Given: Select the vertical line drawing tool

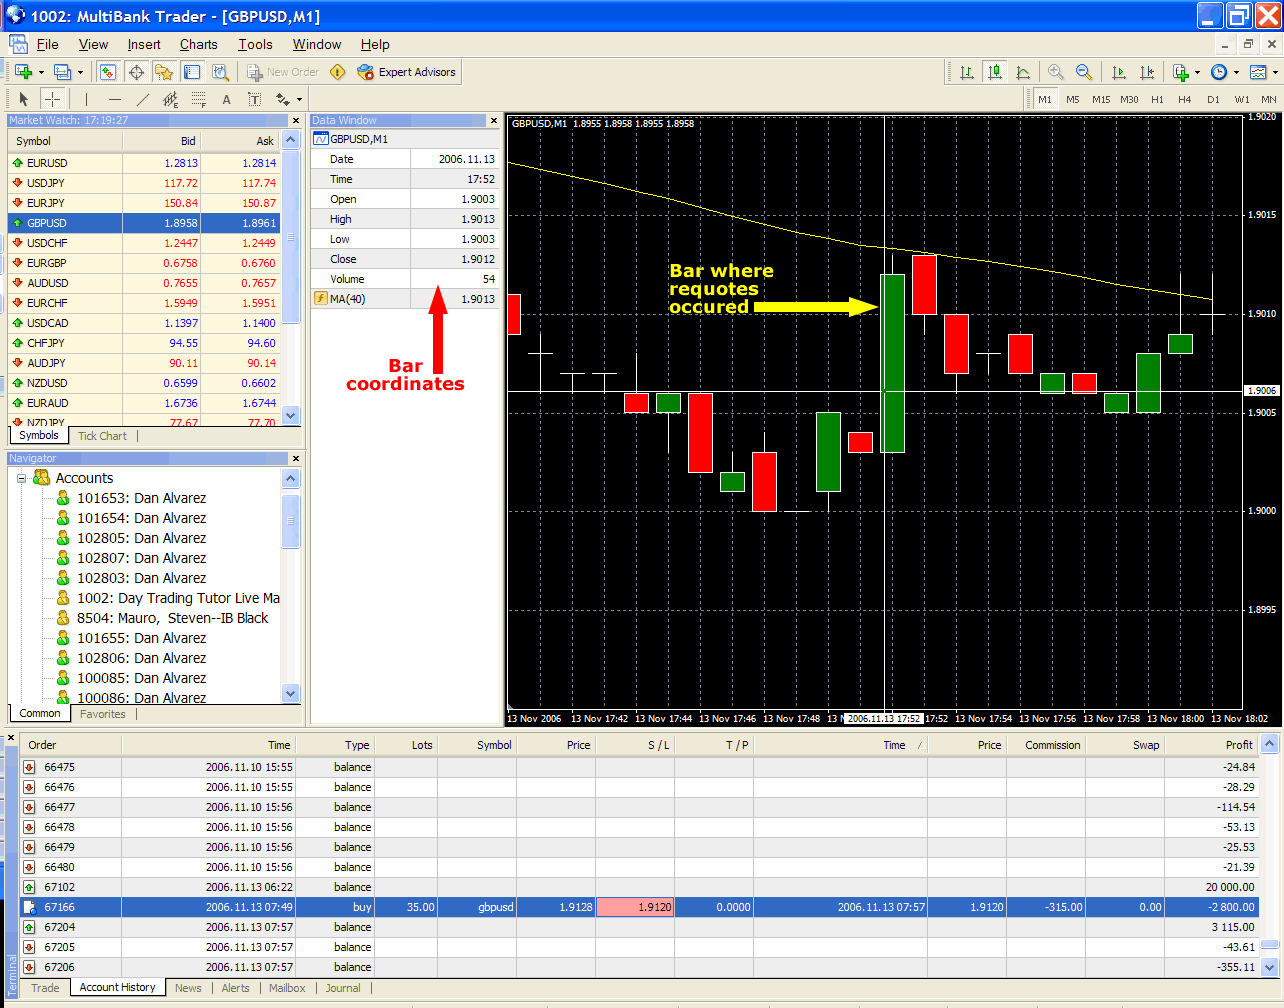Looking at the screenshot, I should [86, 99].
